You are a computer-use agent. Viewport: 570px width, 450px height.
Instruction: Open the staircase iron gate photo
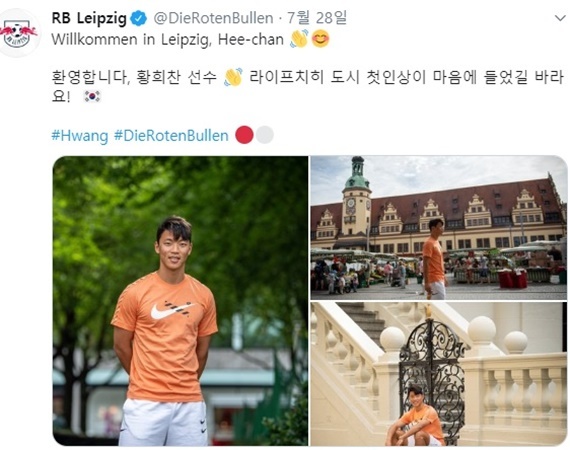[438, 374]
